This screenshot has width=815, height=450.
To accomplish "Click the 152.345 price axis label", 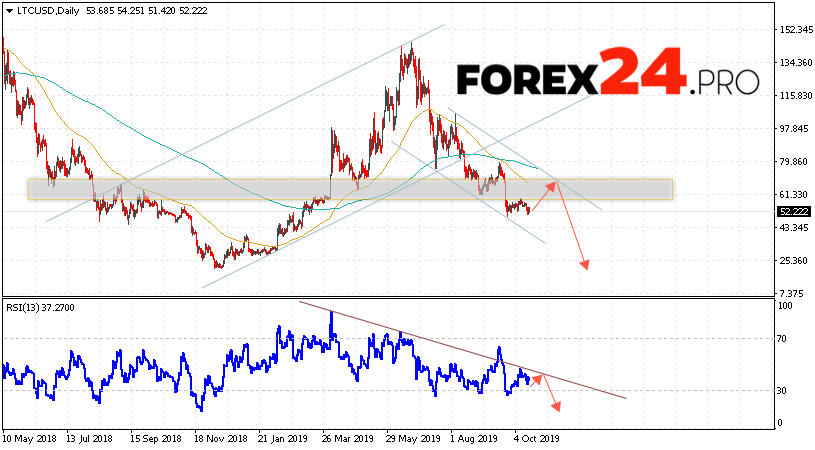I will pyautogui.click(x=794, y=30).
